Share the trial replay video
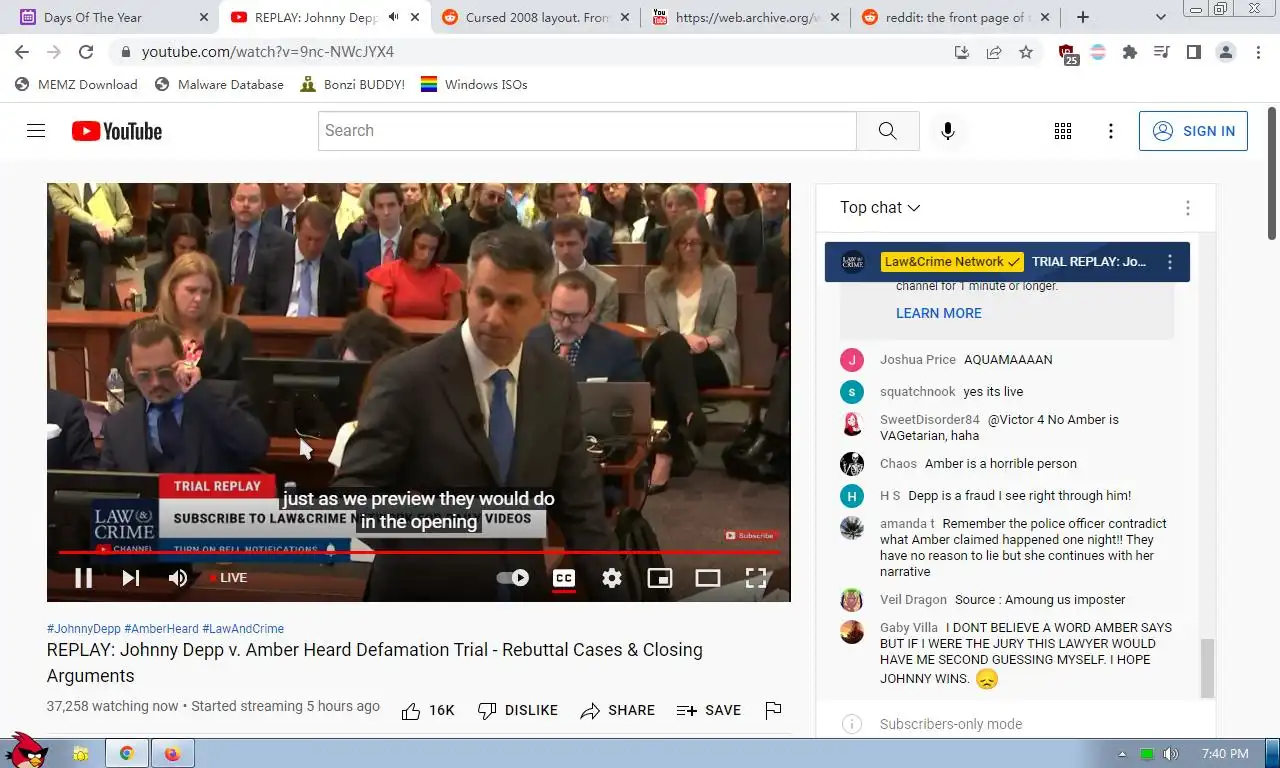 pyautogui.click(x=618, y=711)
